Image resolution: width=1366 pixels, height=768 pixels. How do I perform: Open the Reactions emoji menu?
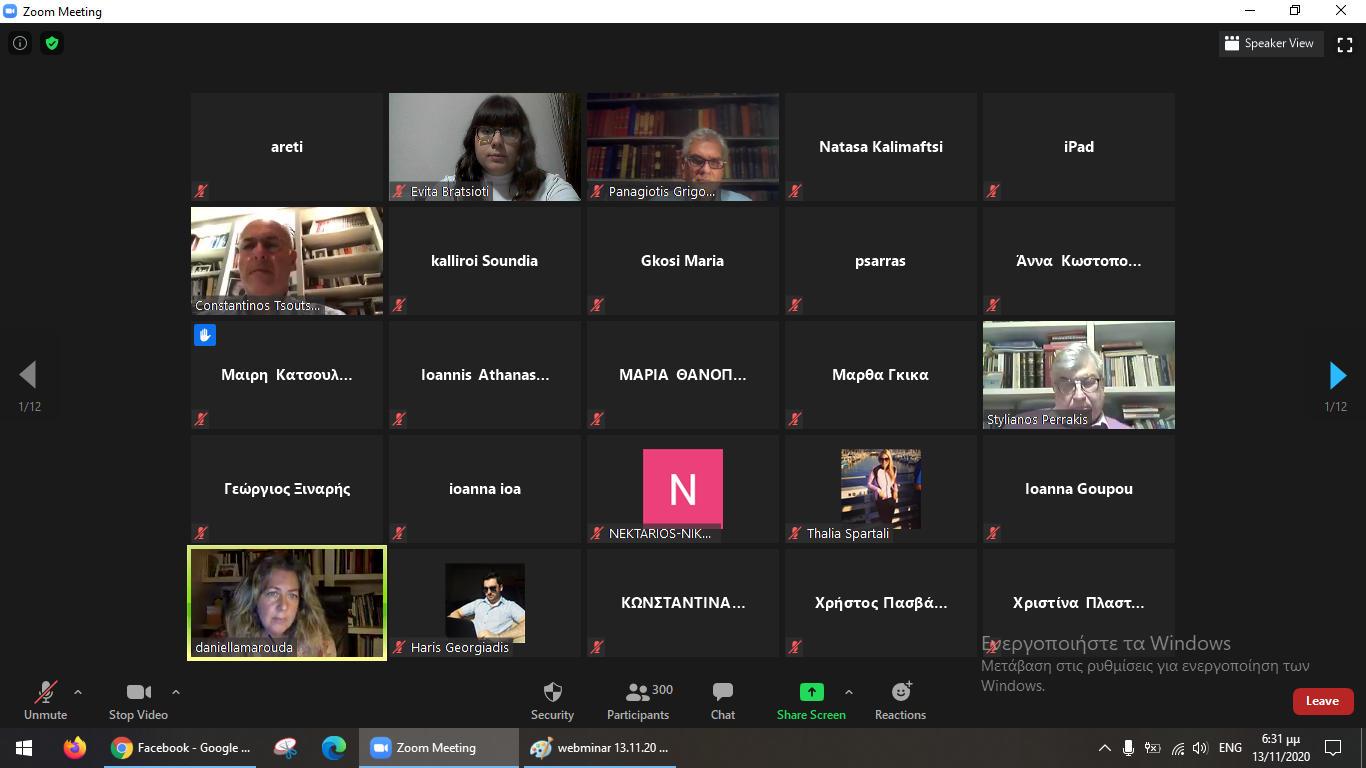coord(900,693)
